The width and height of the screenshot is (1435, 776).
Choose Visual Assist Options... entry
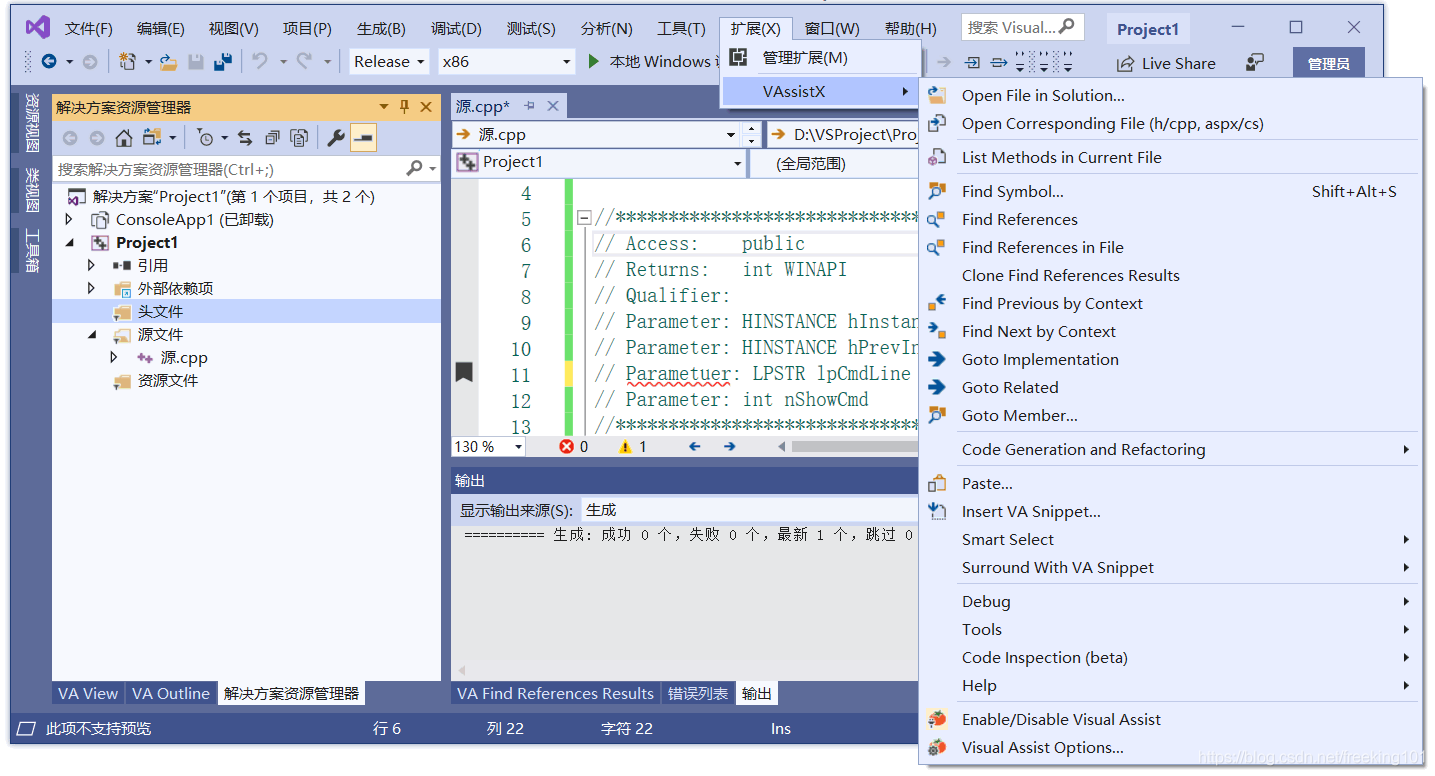pos(1042,747)
